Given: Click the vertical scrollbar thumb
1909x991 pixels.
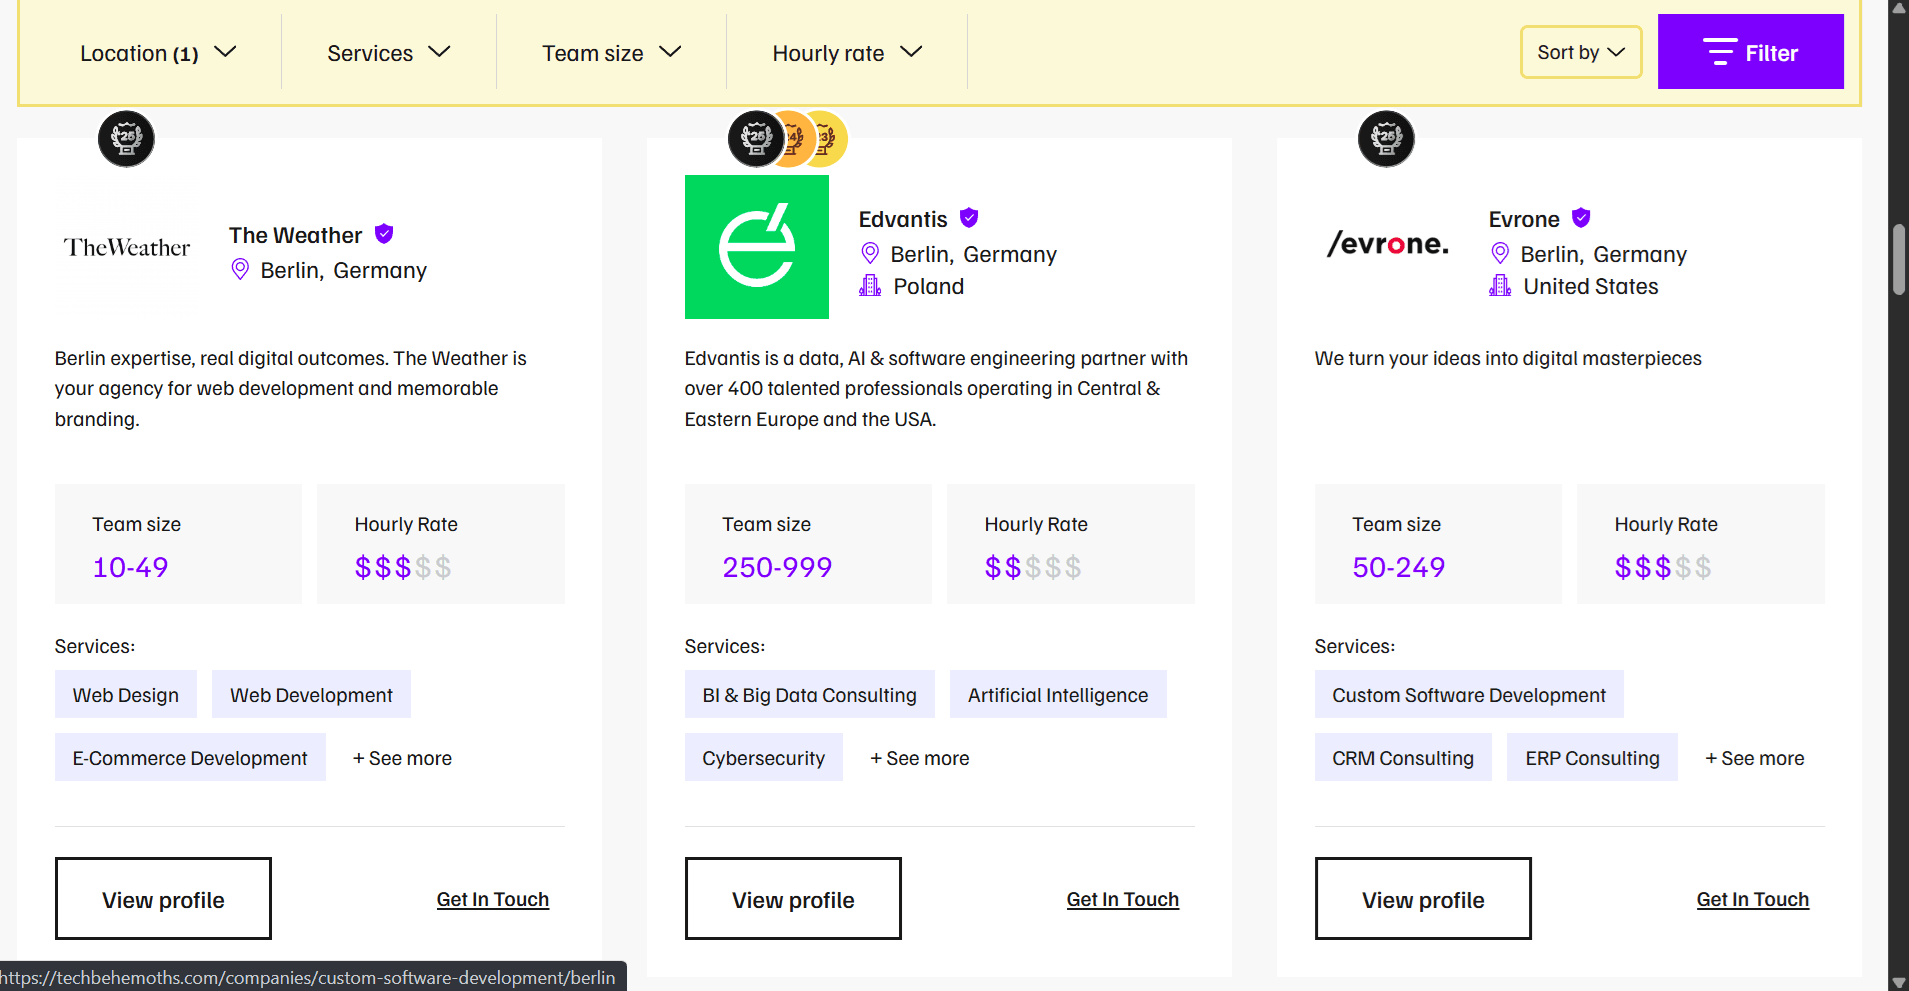Looking at the screenshot, I should pyautogui.click(x=1898, y=260).
